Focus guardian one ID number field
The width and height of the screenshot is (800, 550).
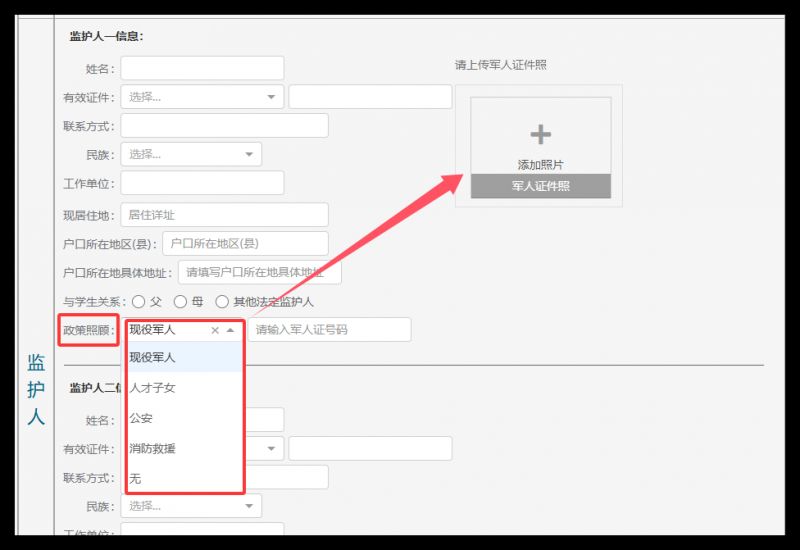tap(370, 97)
